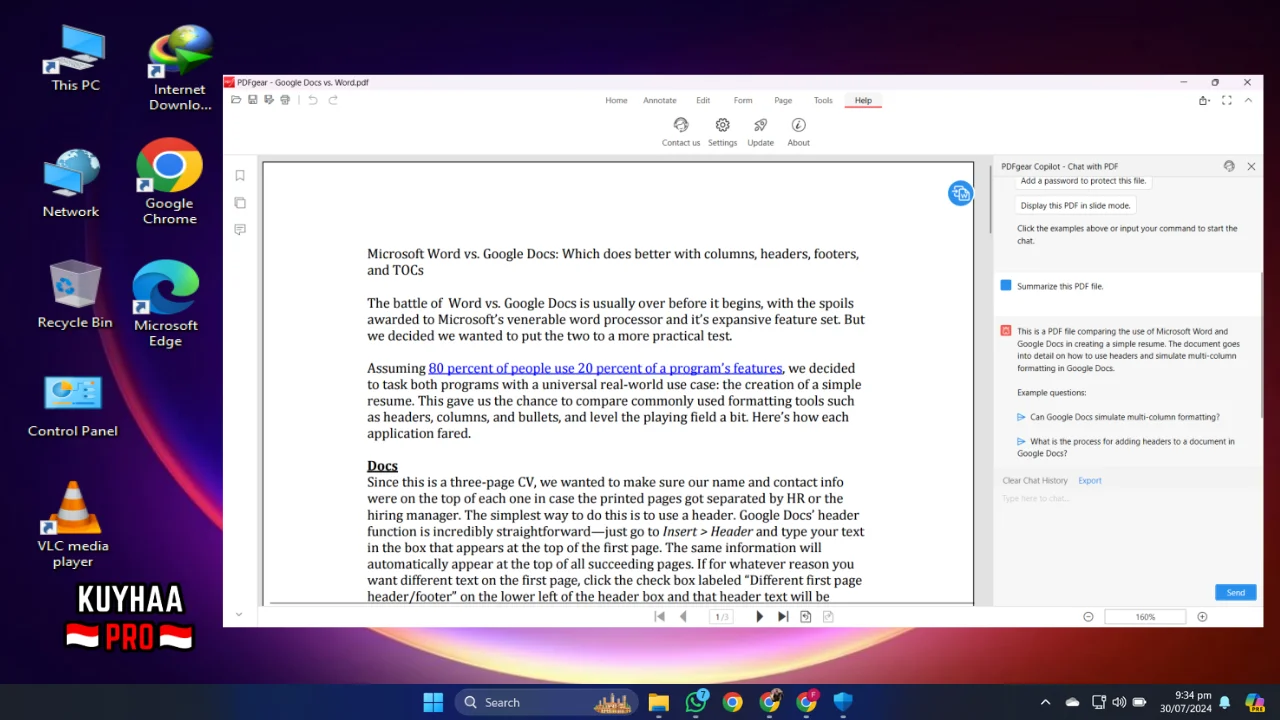Show the page thumbnails sidebar panel
1280x720 pixels.
pos(240,203)
